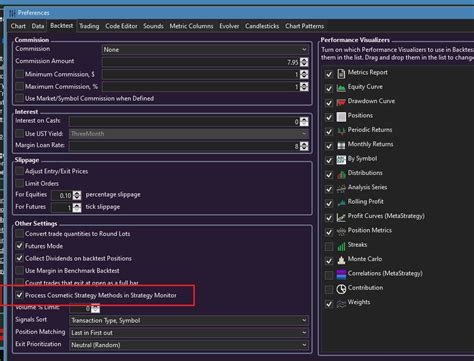
Task: Expand the Signals Sort dropdown
Action: [x=189, y=320]
